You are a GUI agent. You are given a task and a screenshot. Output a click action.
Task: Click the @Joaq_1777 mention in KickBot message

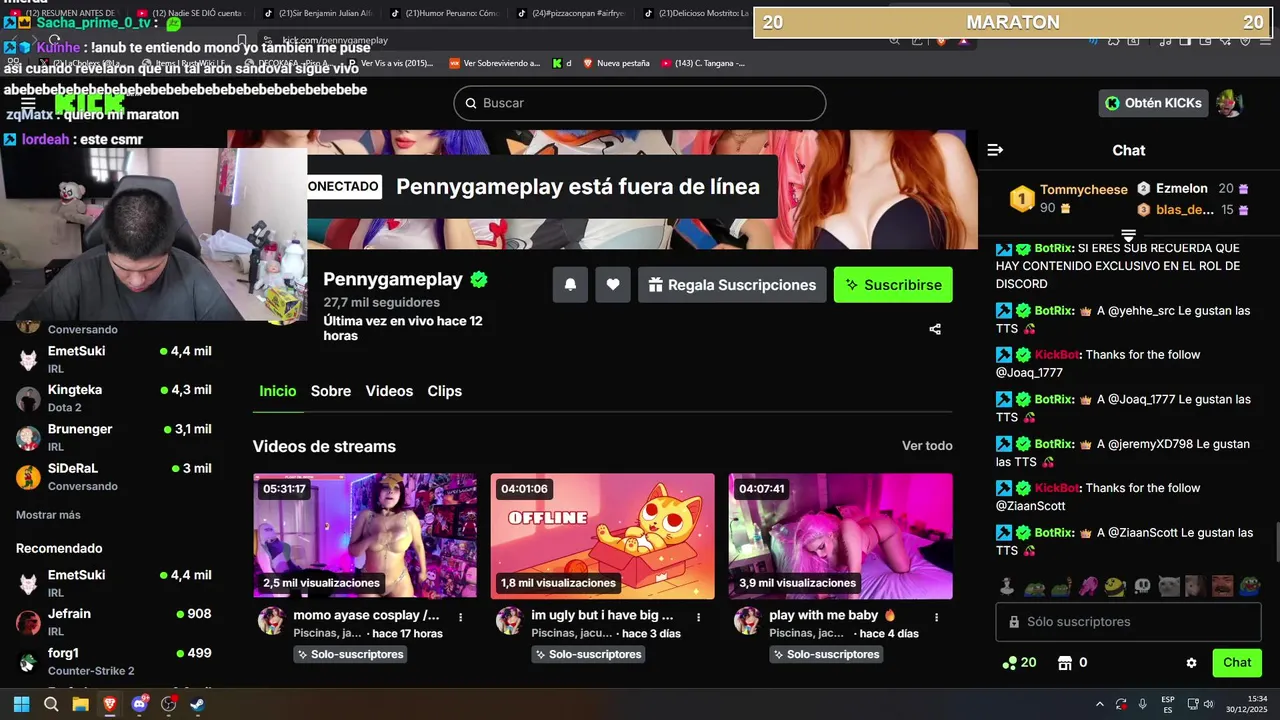(1029, 373)
